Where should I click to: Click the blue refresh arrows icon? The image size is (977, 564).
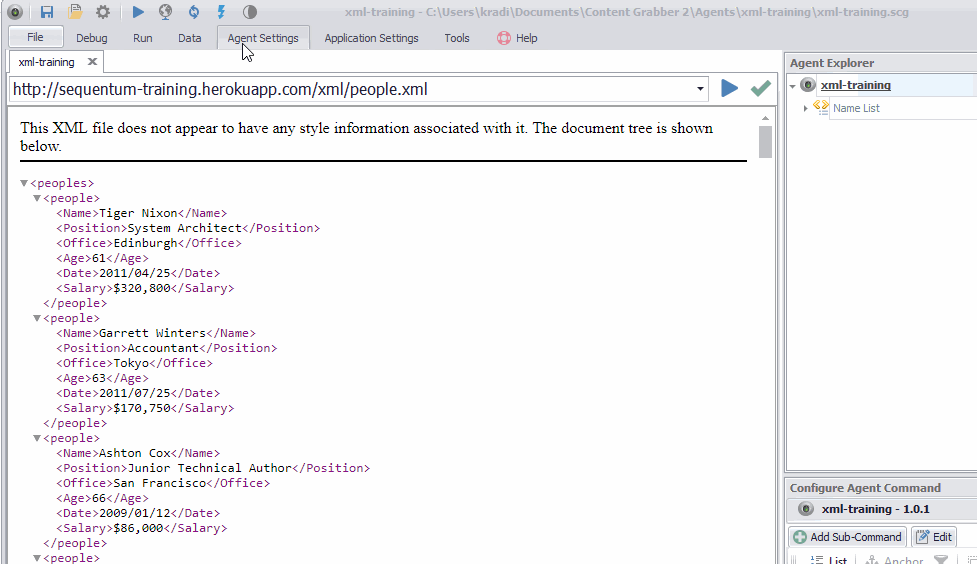(x=193, y=12)
